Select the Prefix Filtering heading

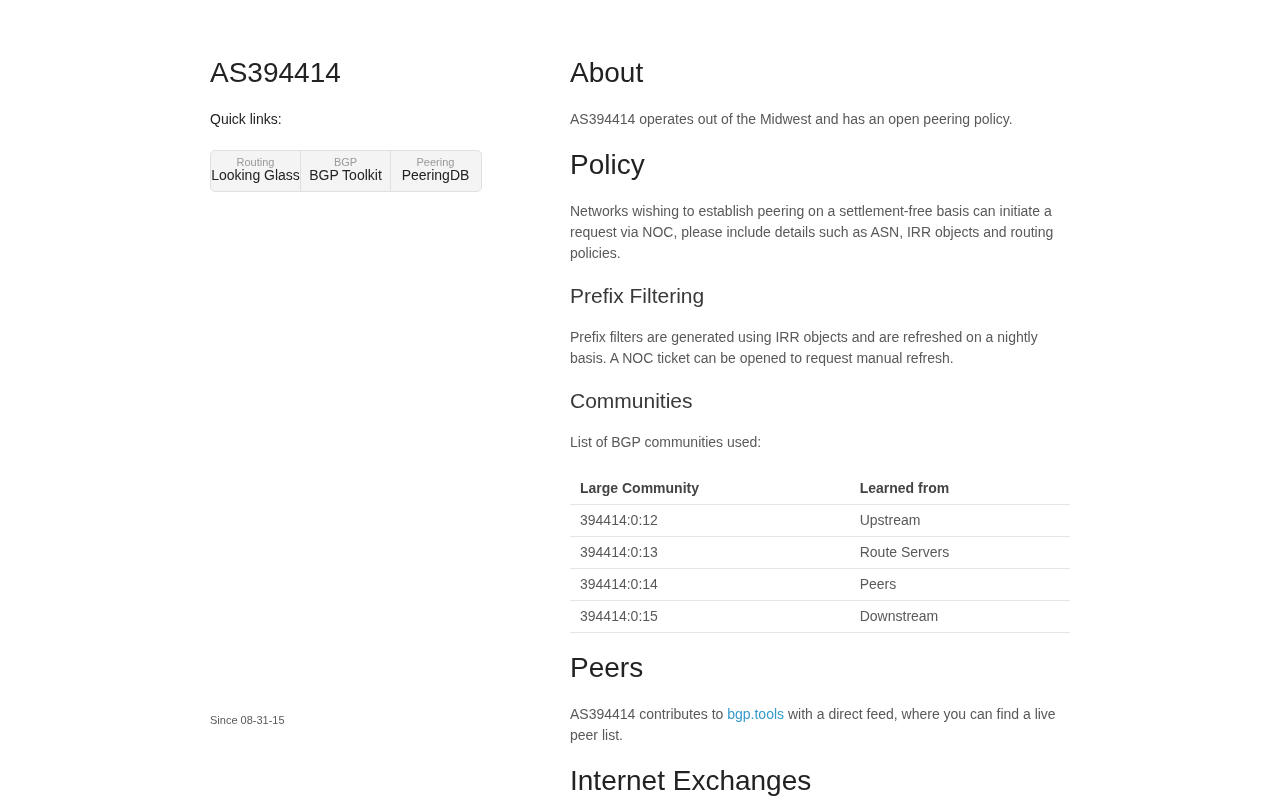637,296
